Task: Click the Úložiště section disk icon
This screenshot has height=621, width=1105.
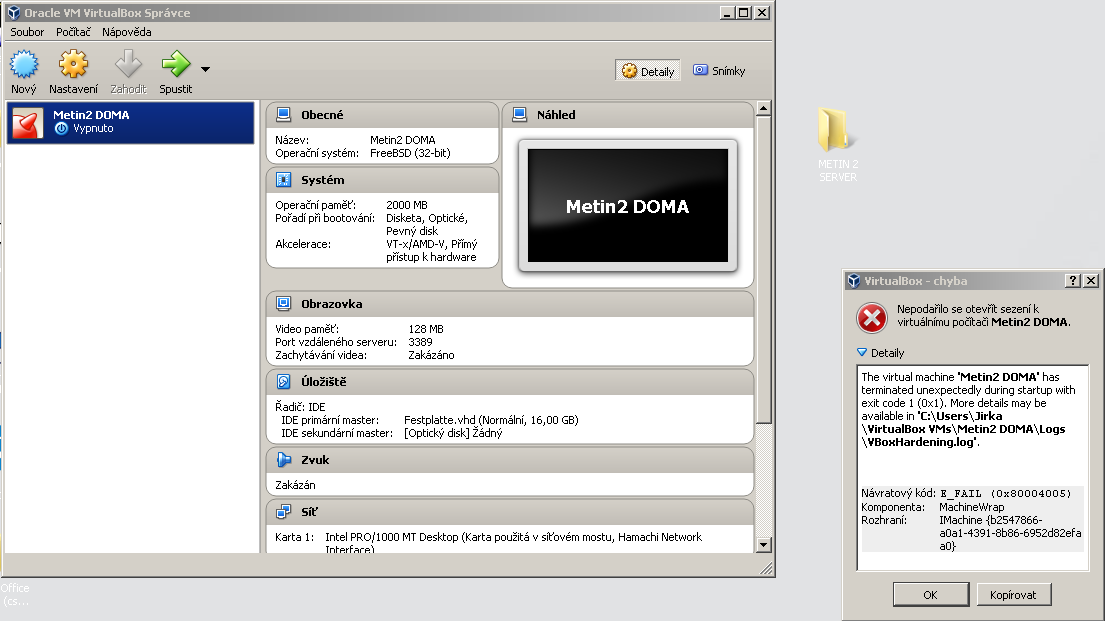Action: point(283,381)
